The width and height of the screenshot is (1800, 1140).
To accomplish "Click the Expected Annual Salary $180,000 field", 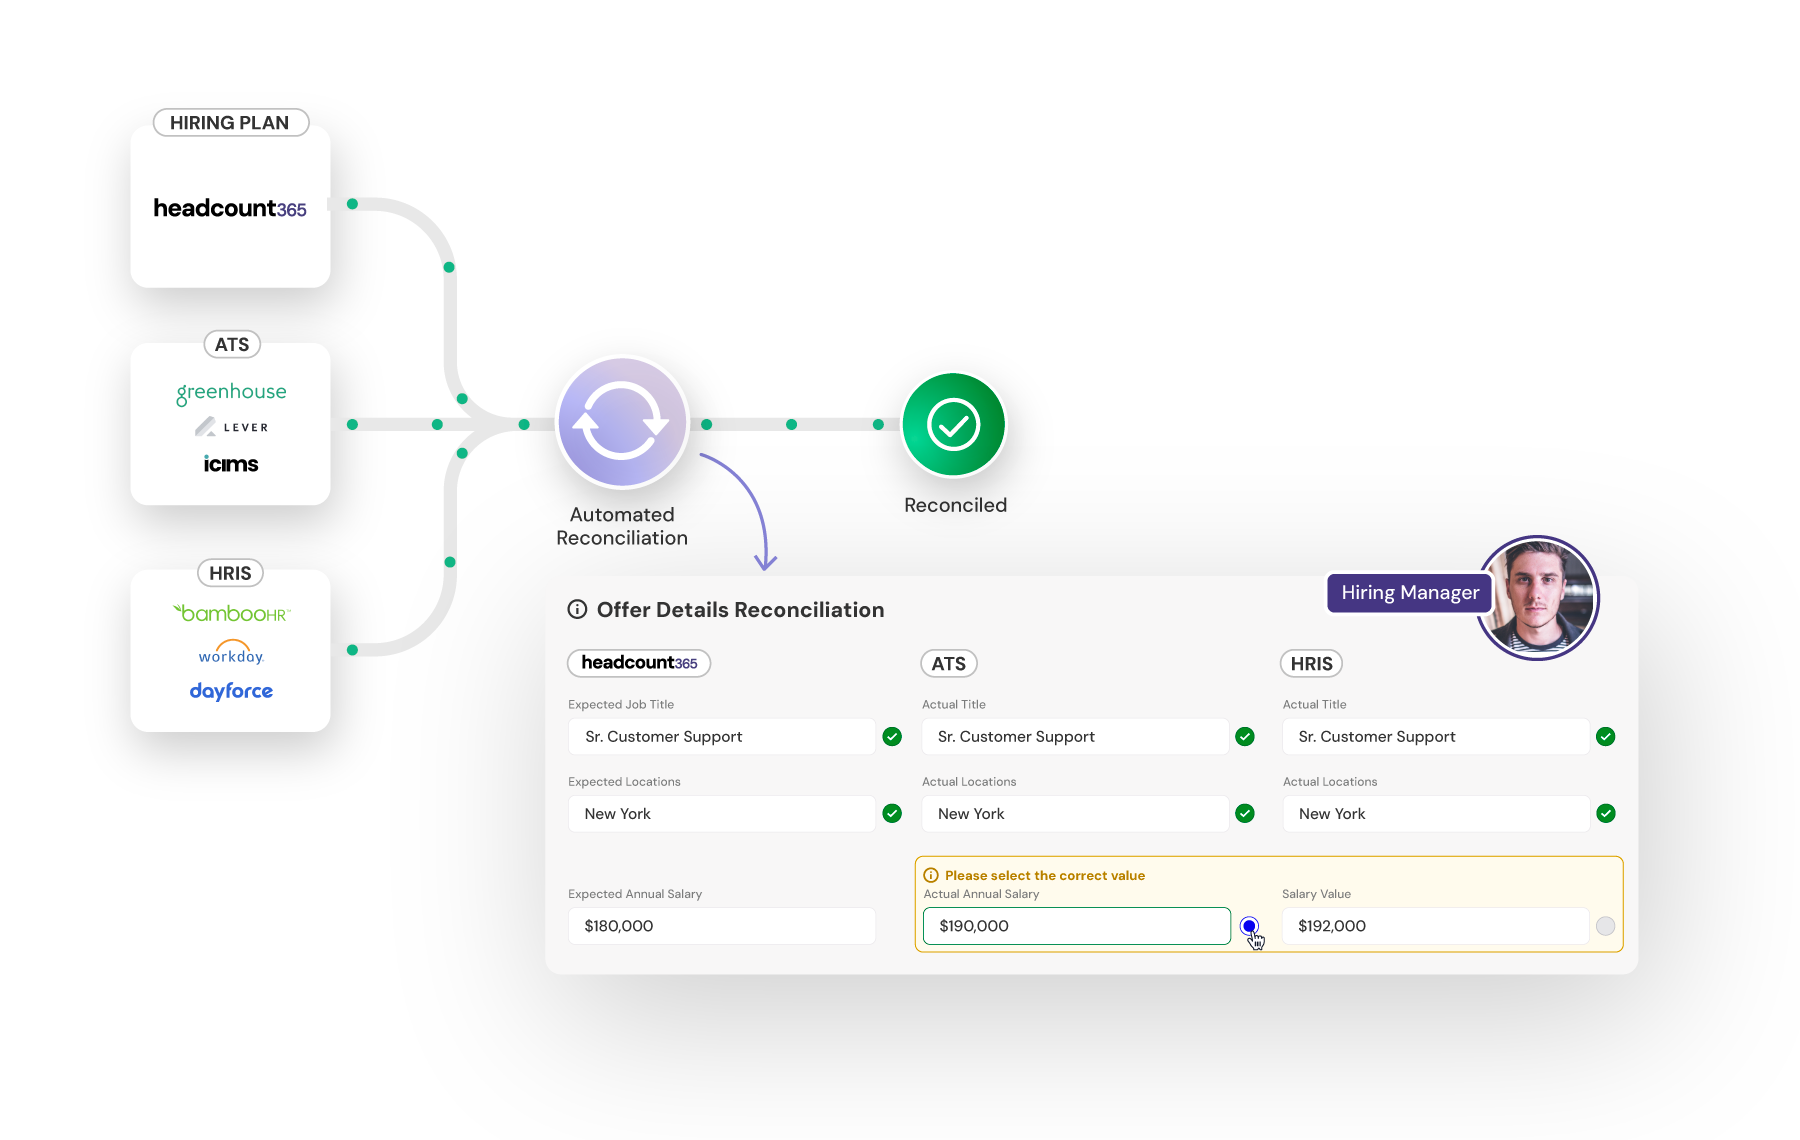I will 721,926.
